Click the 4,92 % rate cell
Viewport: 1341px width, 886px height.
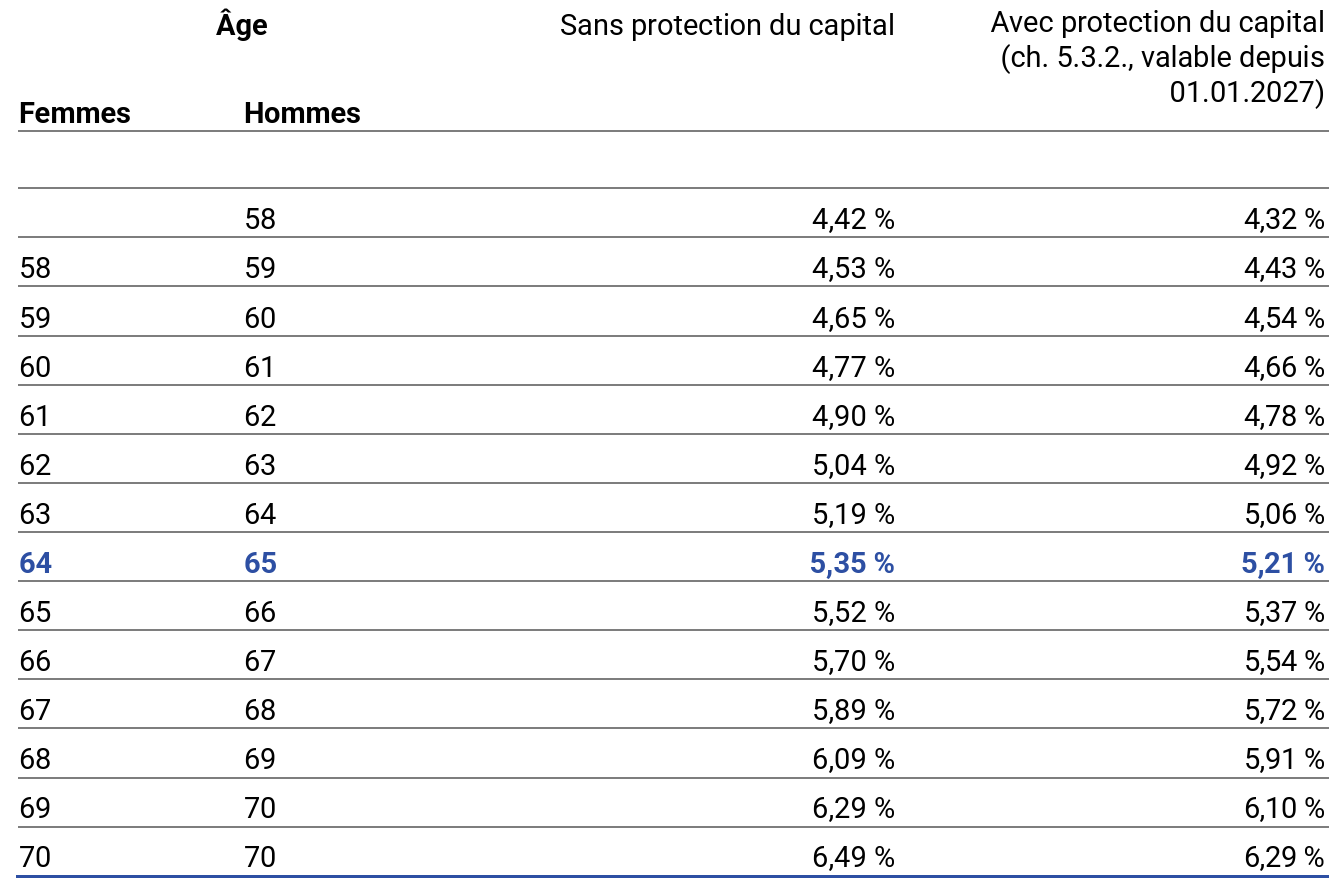point(1284,465)
